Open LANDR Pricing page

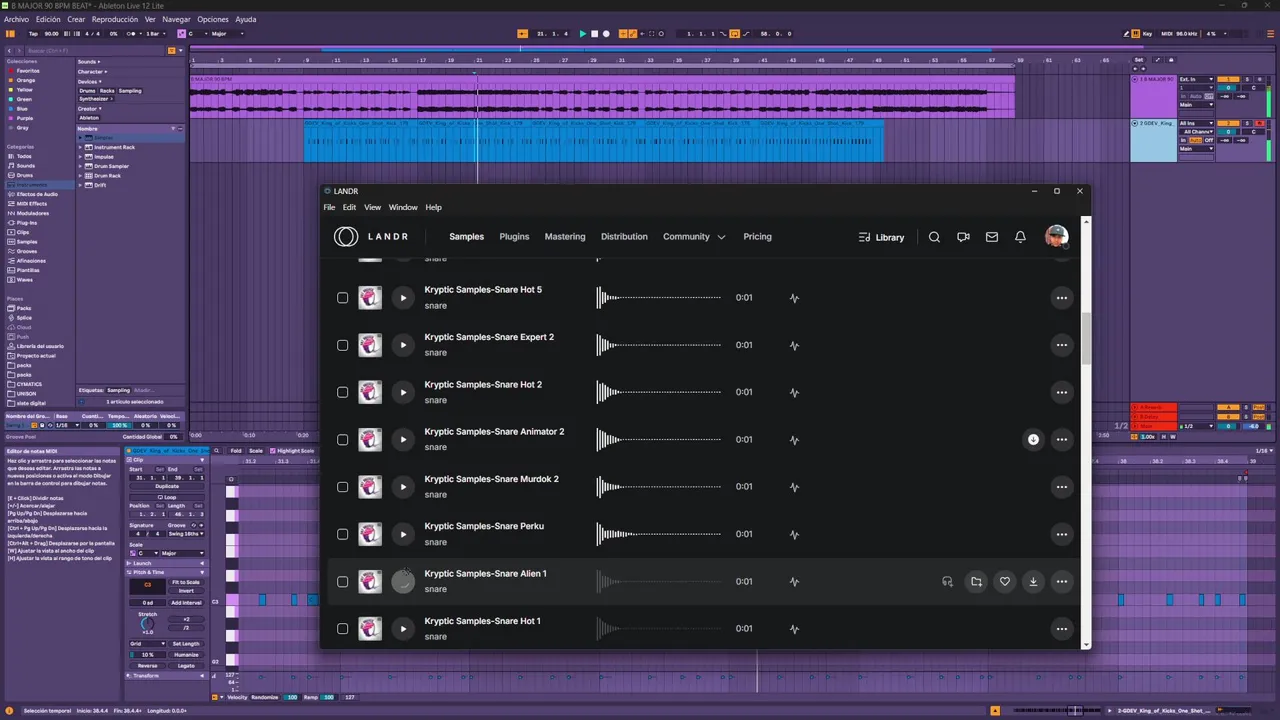(x=757, y=237)
